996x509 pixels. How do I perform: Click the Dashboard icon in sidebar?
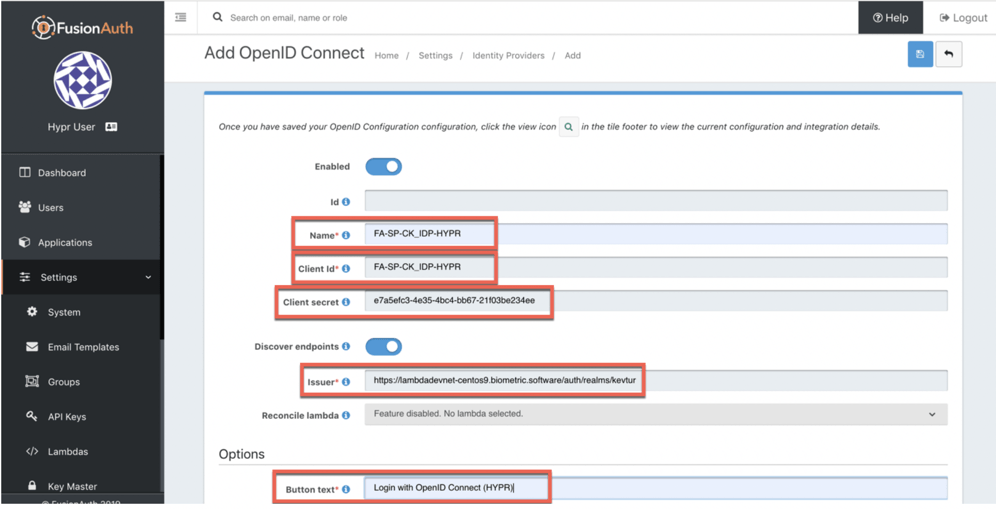(x=25, y=173)
